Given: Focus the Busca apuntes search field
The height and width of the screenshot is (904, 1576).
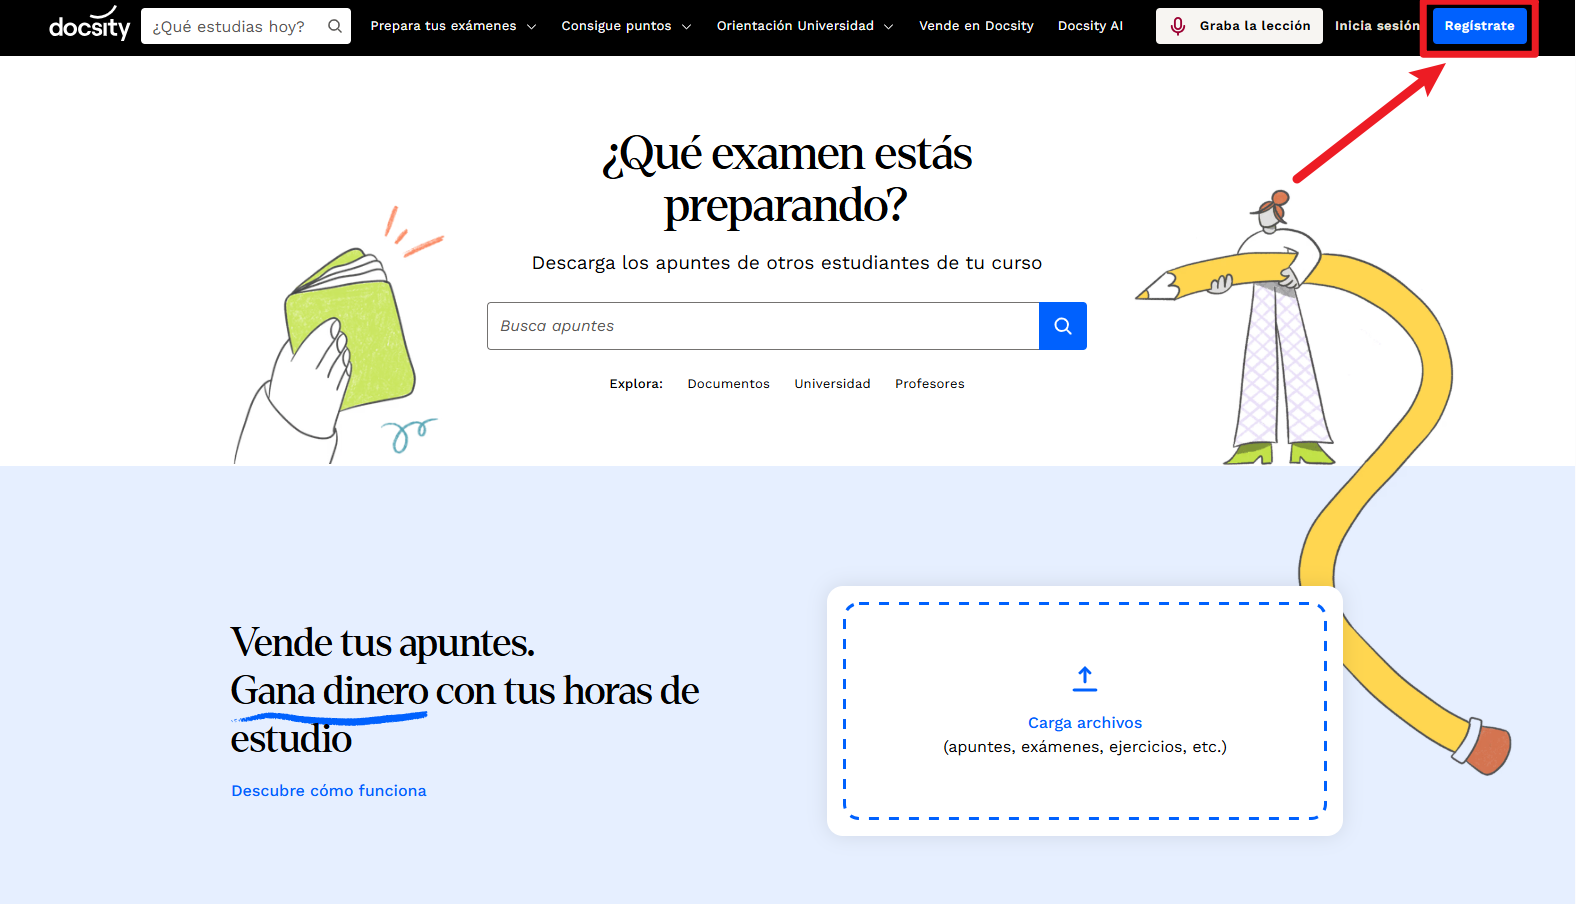Looking at the screenshot, I should [x=763, y=326].
